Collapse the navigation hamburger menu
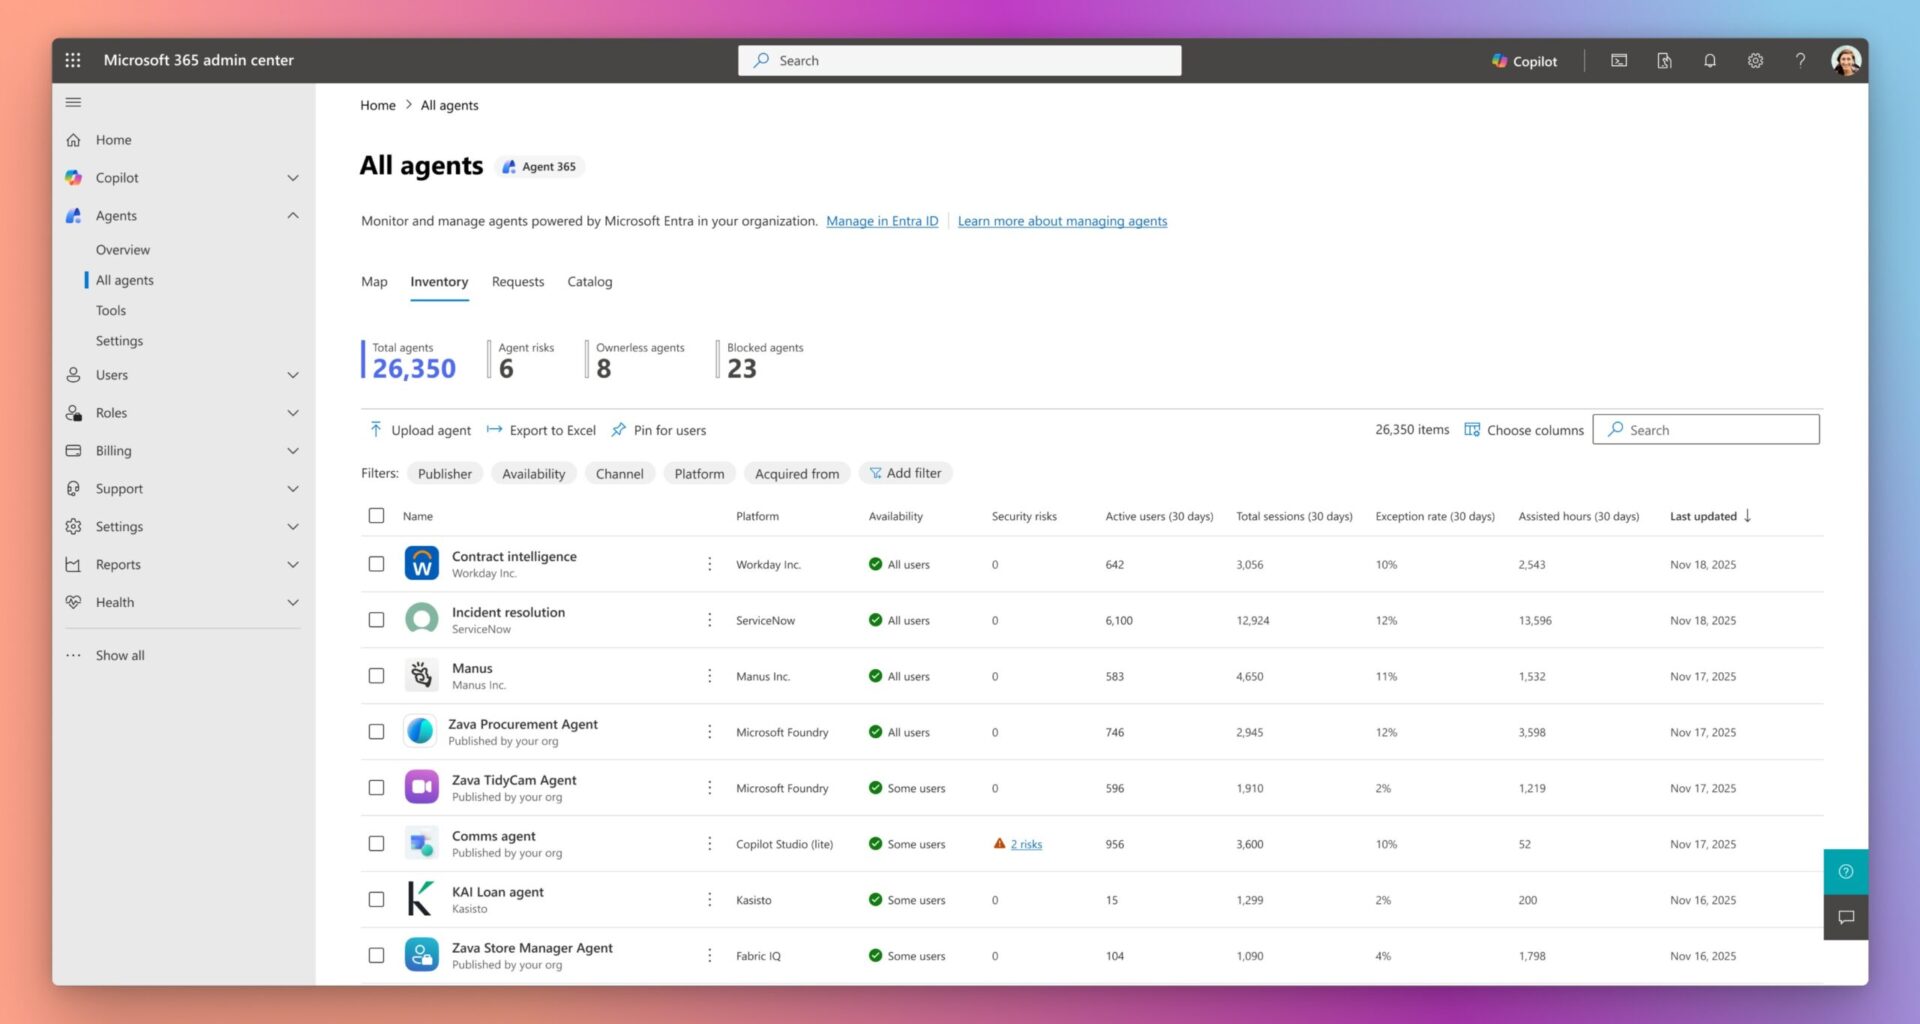1920x1024 pixels. (73, 102)
